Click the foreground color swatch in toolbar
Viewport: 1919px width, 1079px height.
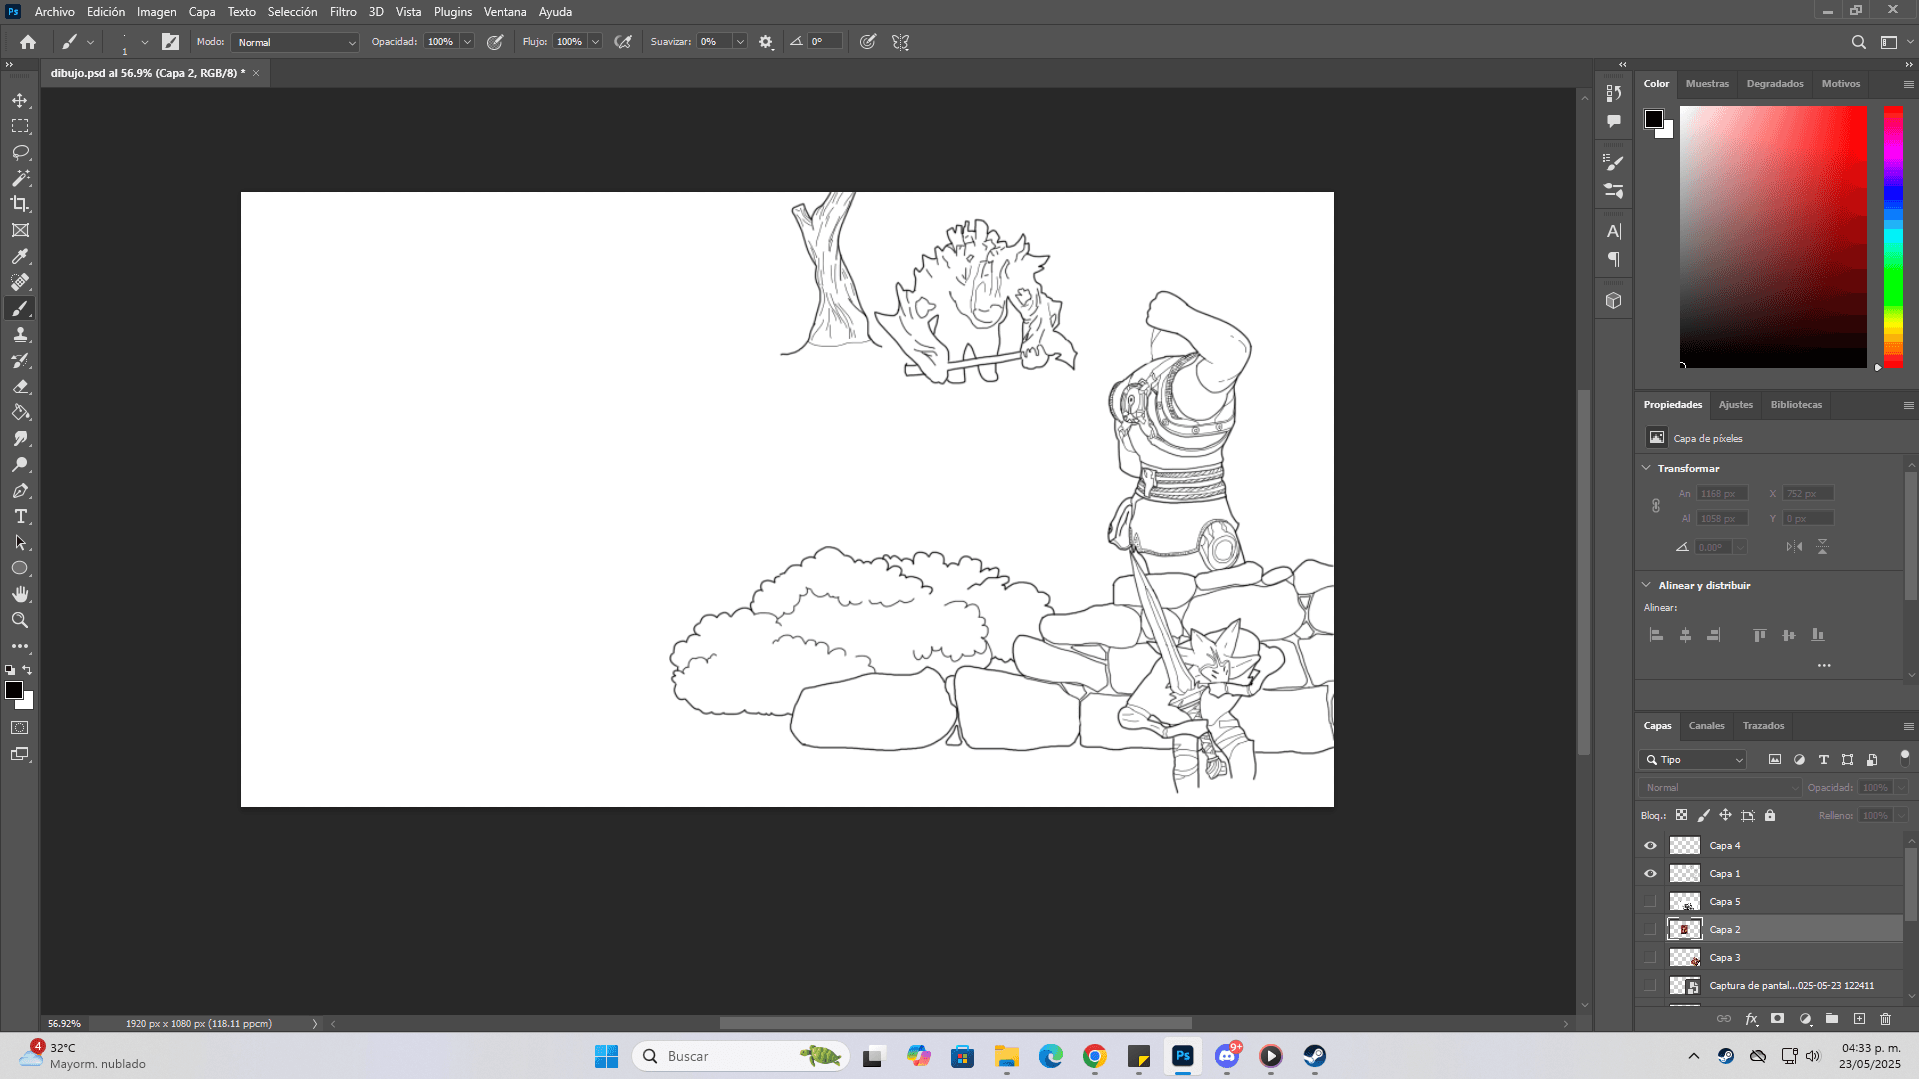13,690
